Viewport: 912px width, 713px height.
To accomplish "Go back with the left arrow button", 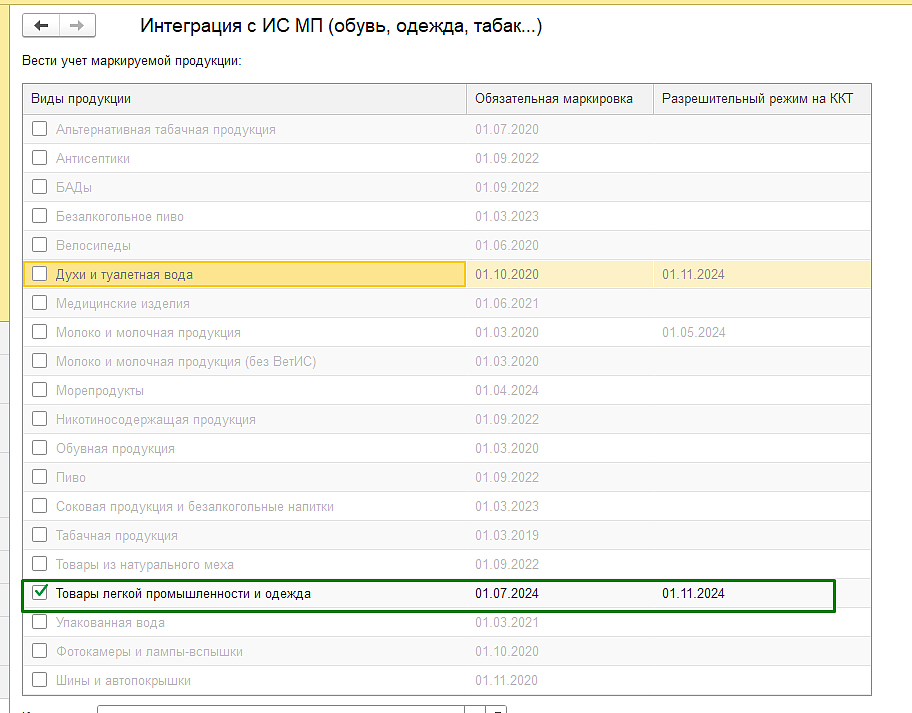I will pos(41,26).
